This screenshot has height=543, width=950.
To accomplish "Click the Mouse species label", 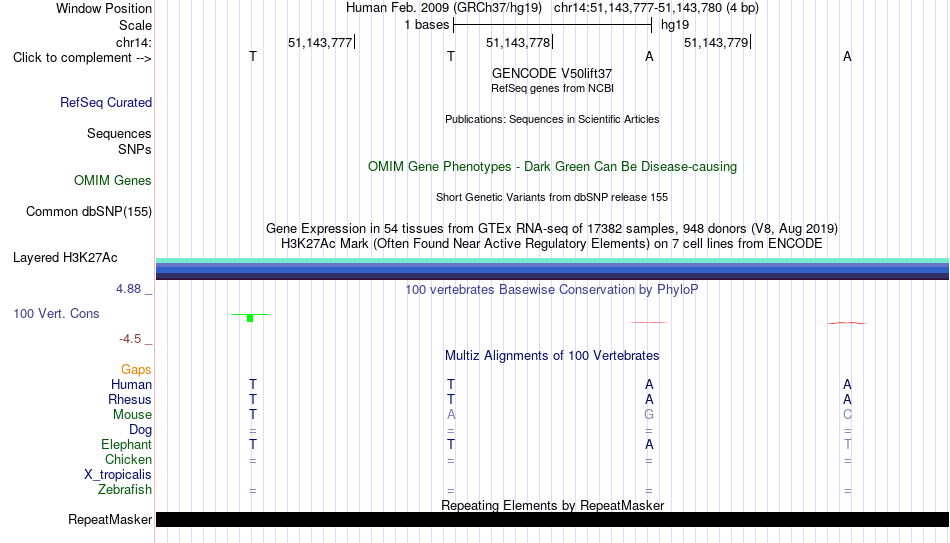I will point(132,415).
